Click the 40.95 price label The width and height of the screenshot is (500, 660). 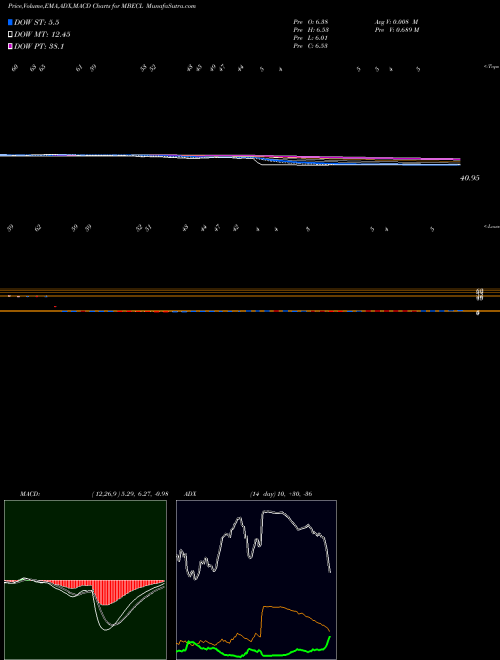point(469,178)
